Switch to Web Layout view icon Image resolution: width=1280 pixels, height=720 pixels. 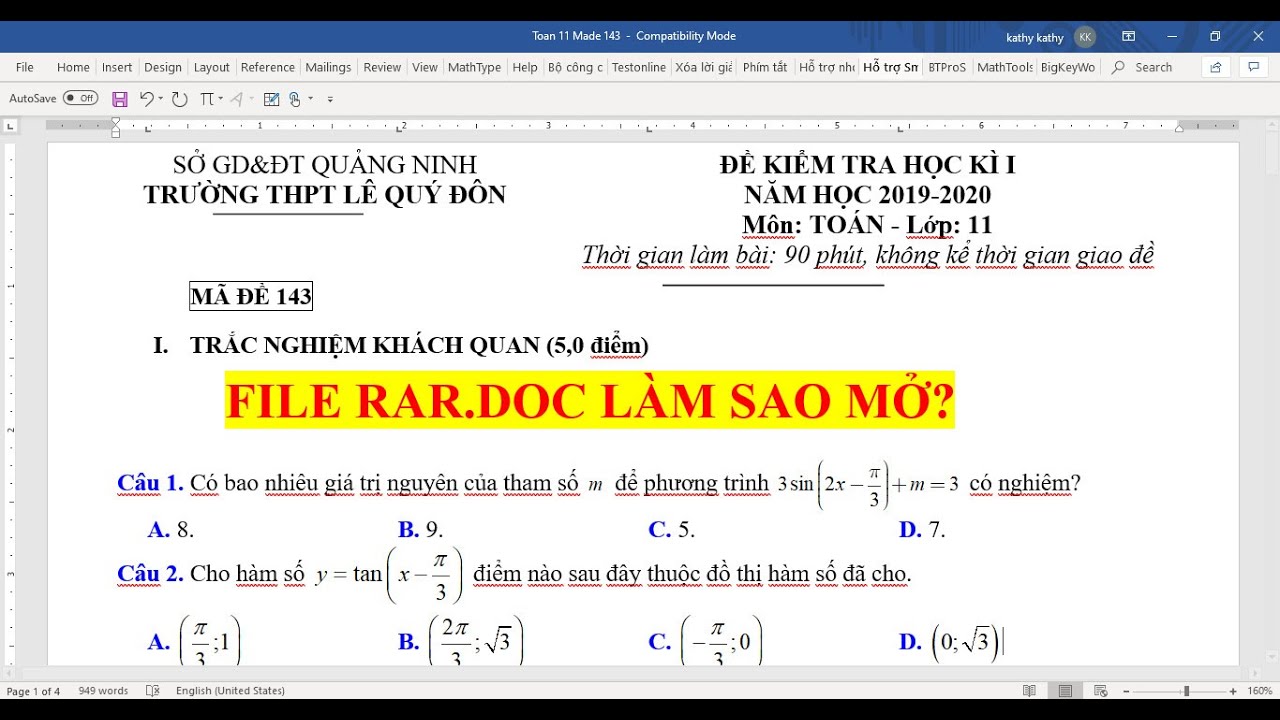pos(1101,691)
